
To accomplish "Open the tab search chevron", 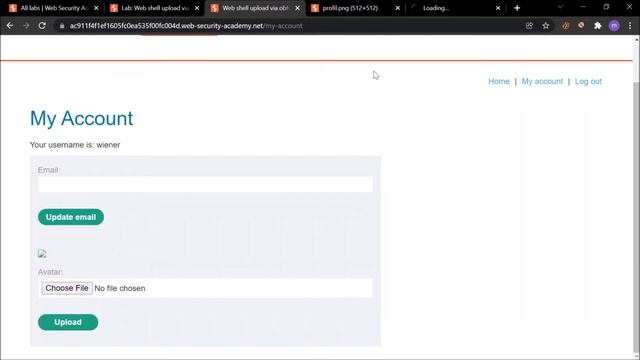I will click(560, 7).
